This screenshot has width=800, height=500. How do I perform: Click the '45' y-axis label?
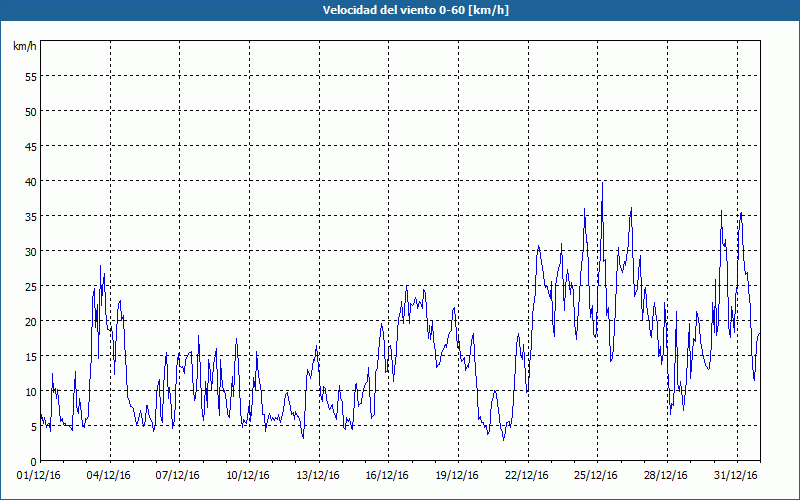pos(31,146)
